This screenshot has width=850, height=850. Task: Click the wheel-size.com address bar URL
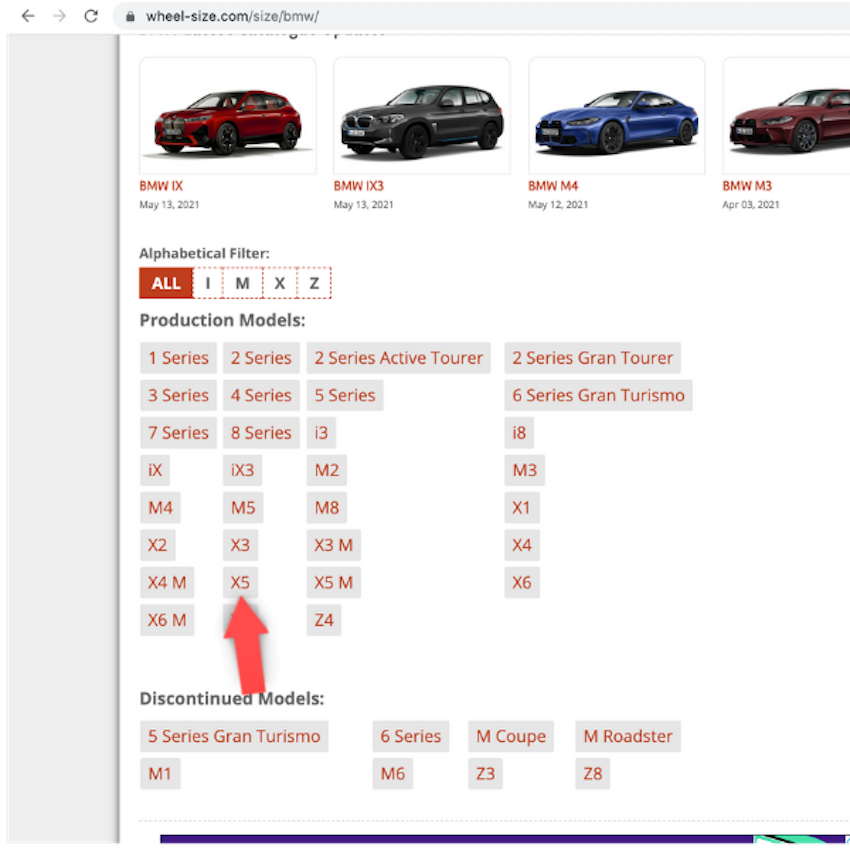click(233, 16)
